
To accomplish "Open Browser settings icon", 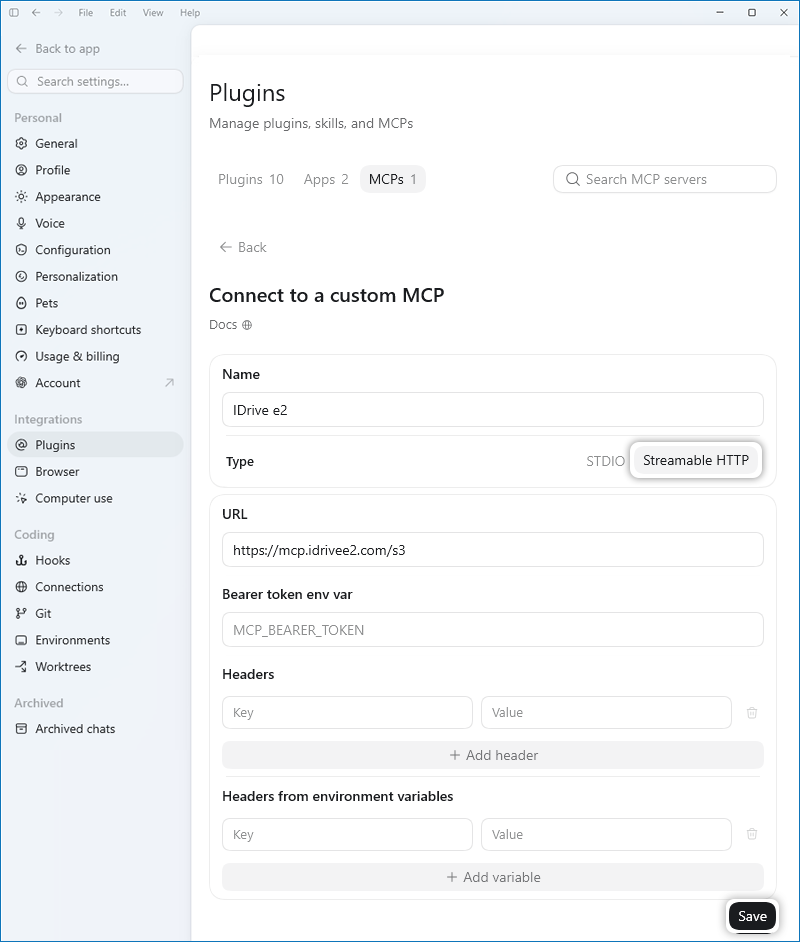I will [x=22, y=472].
